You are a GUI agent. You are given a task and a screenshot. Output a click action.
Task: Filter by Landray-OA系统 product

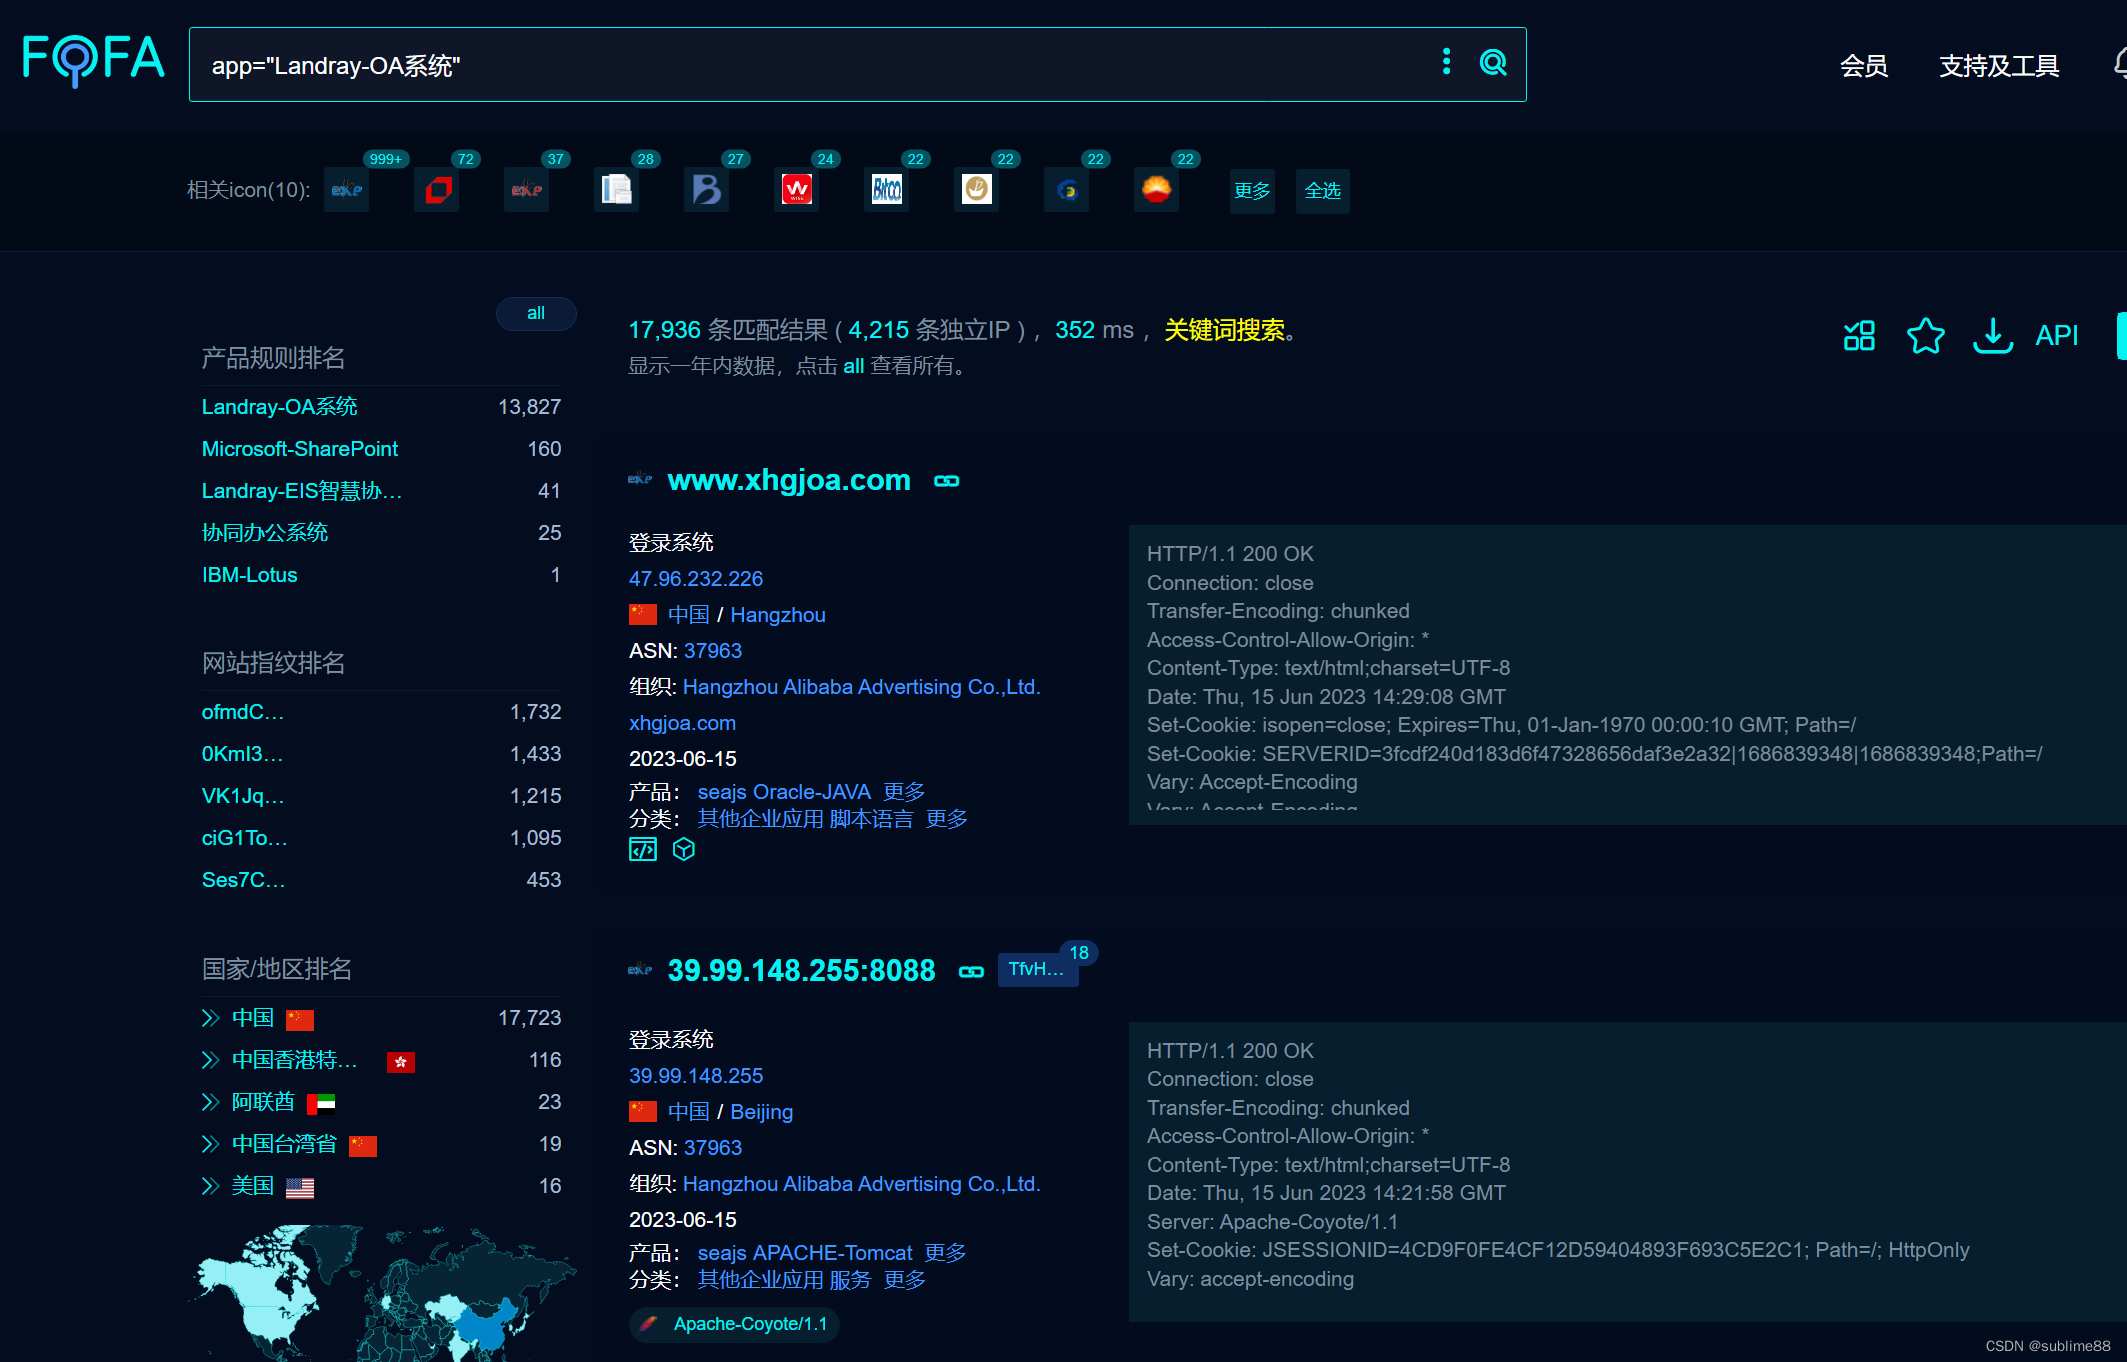coord(280,407)
